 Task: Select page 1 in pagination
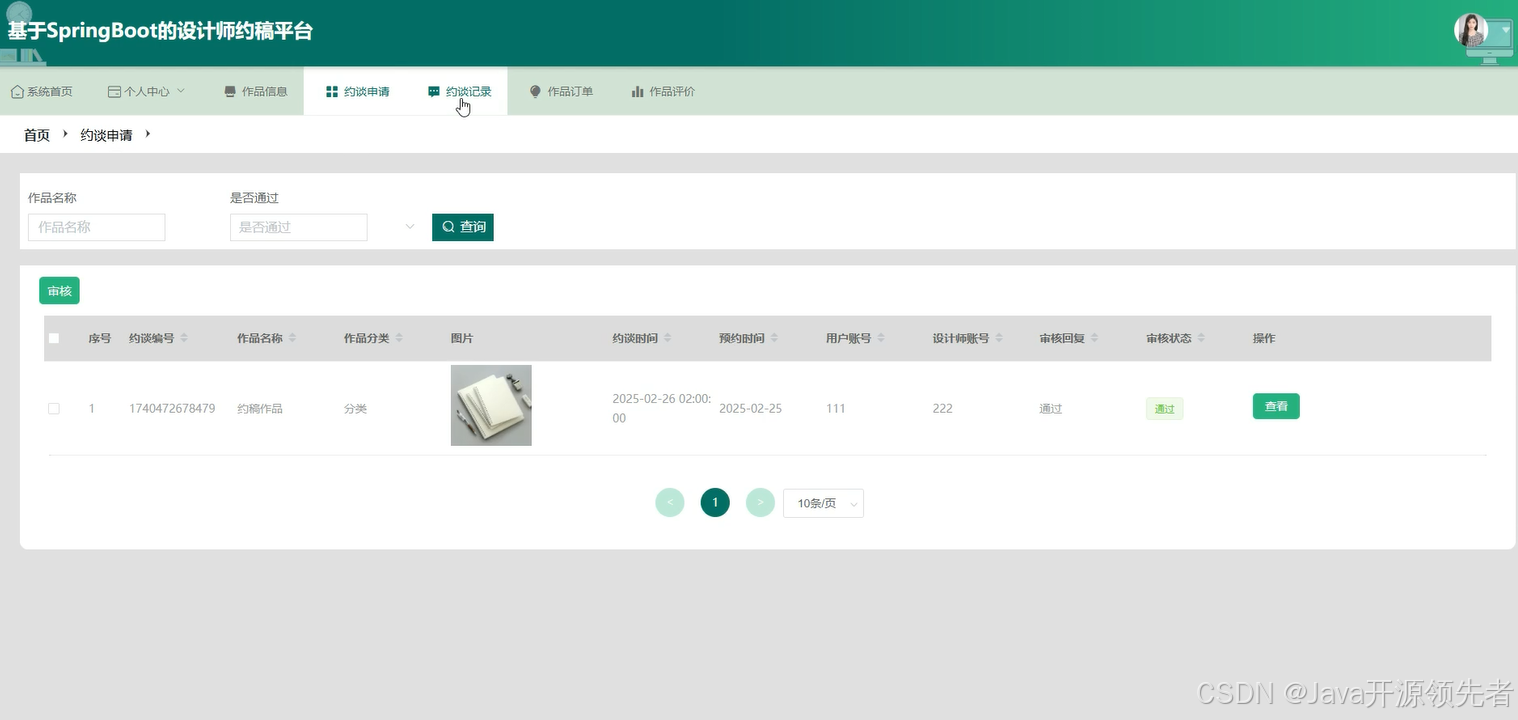coord(715,502)
